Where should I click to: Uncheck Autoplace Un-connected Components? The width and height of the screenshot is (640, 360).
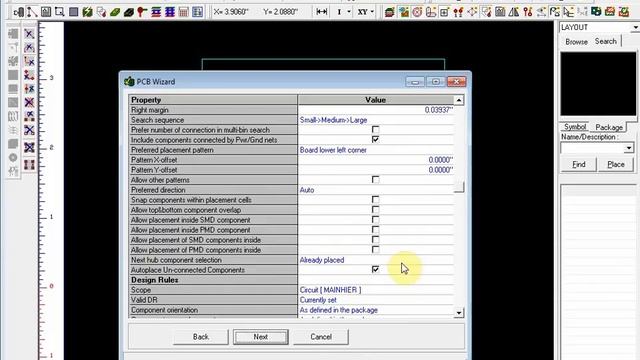pyautogui.click(x=376, y=269)
